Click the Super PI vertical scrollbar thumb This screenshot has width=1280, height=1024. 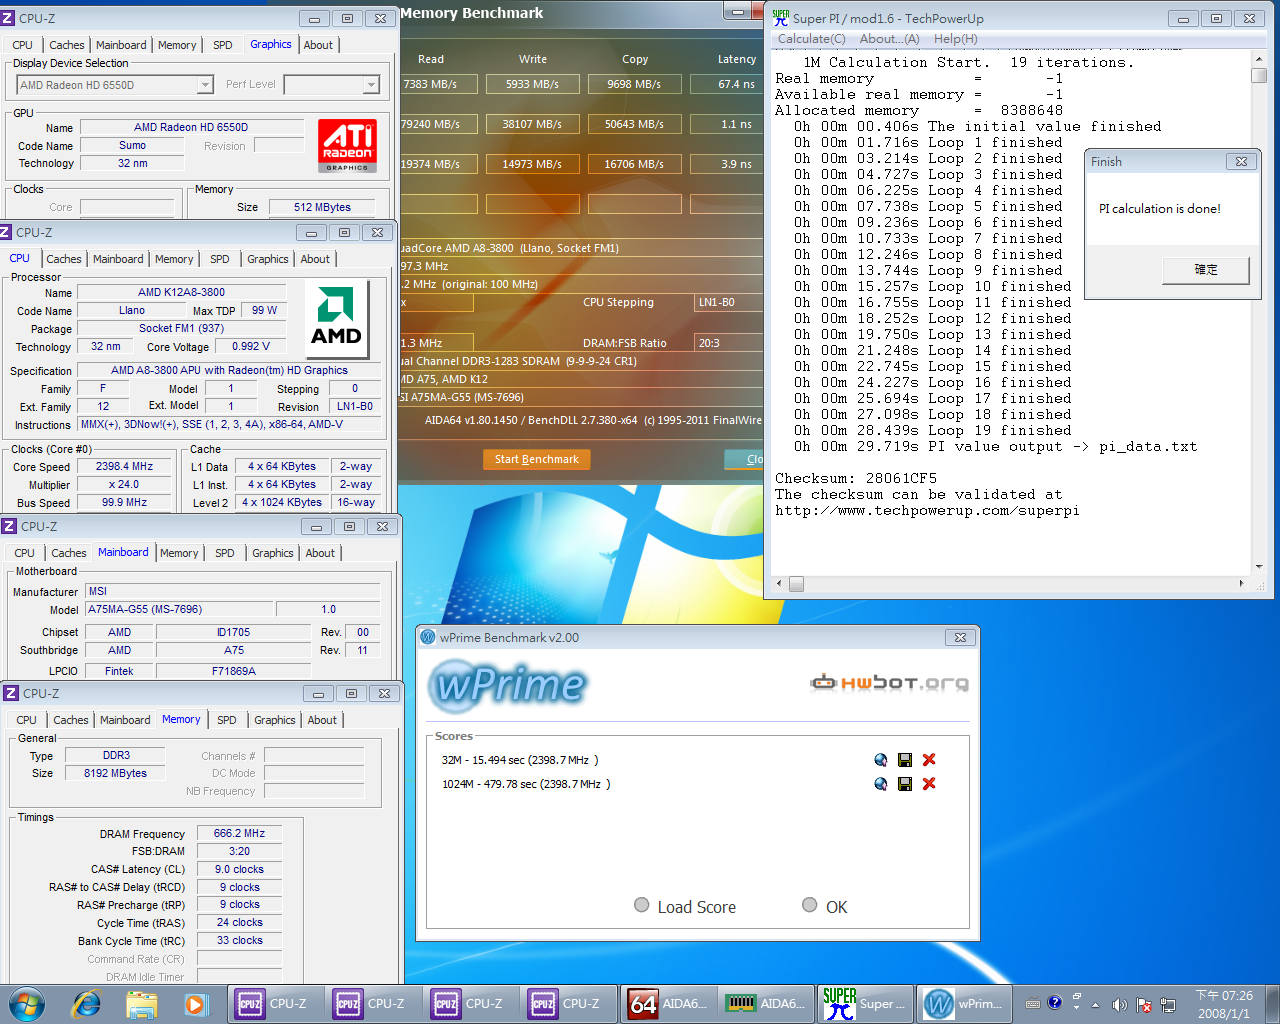1259,75
